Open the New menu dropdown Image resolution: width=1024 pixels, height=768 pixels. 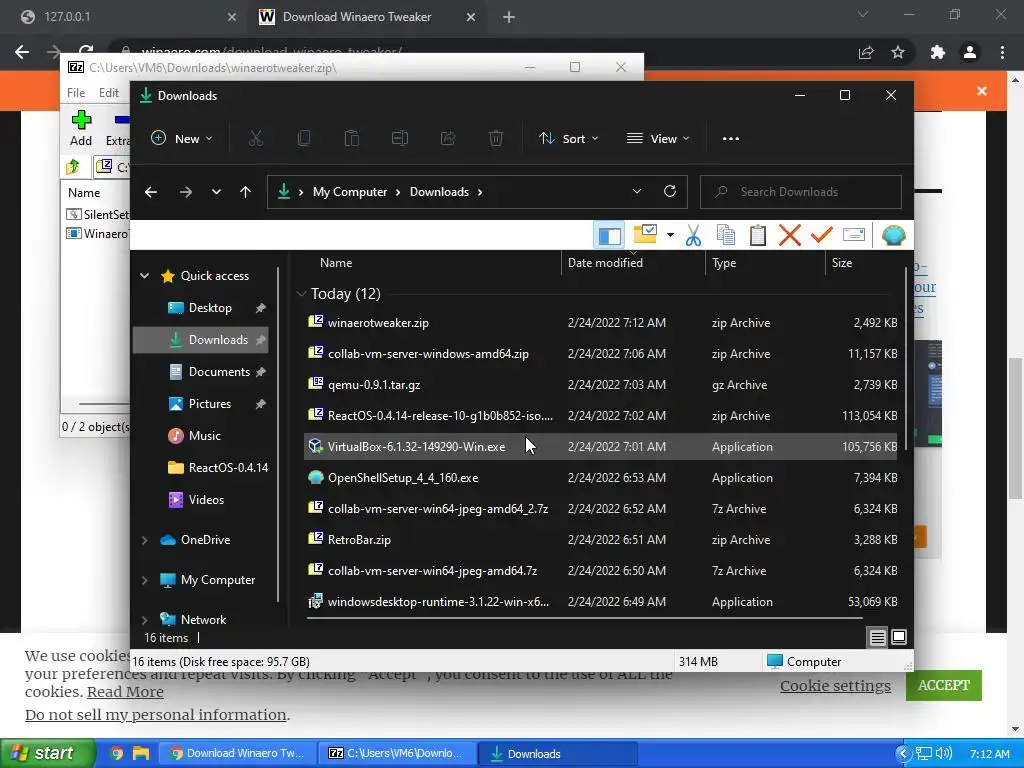182,138
